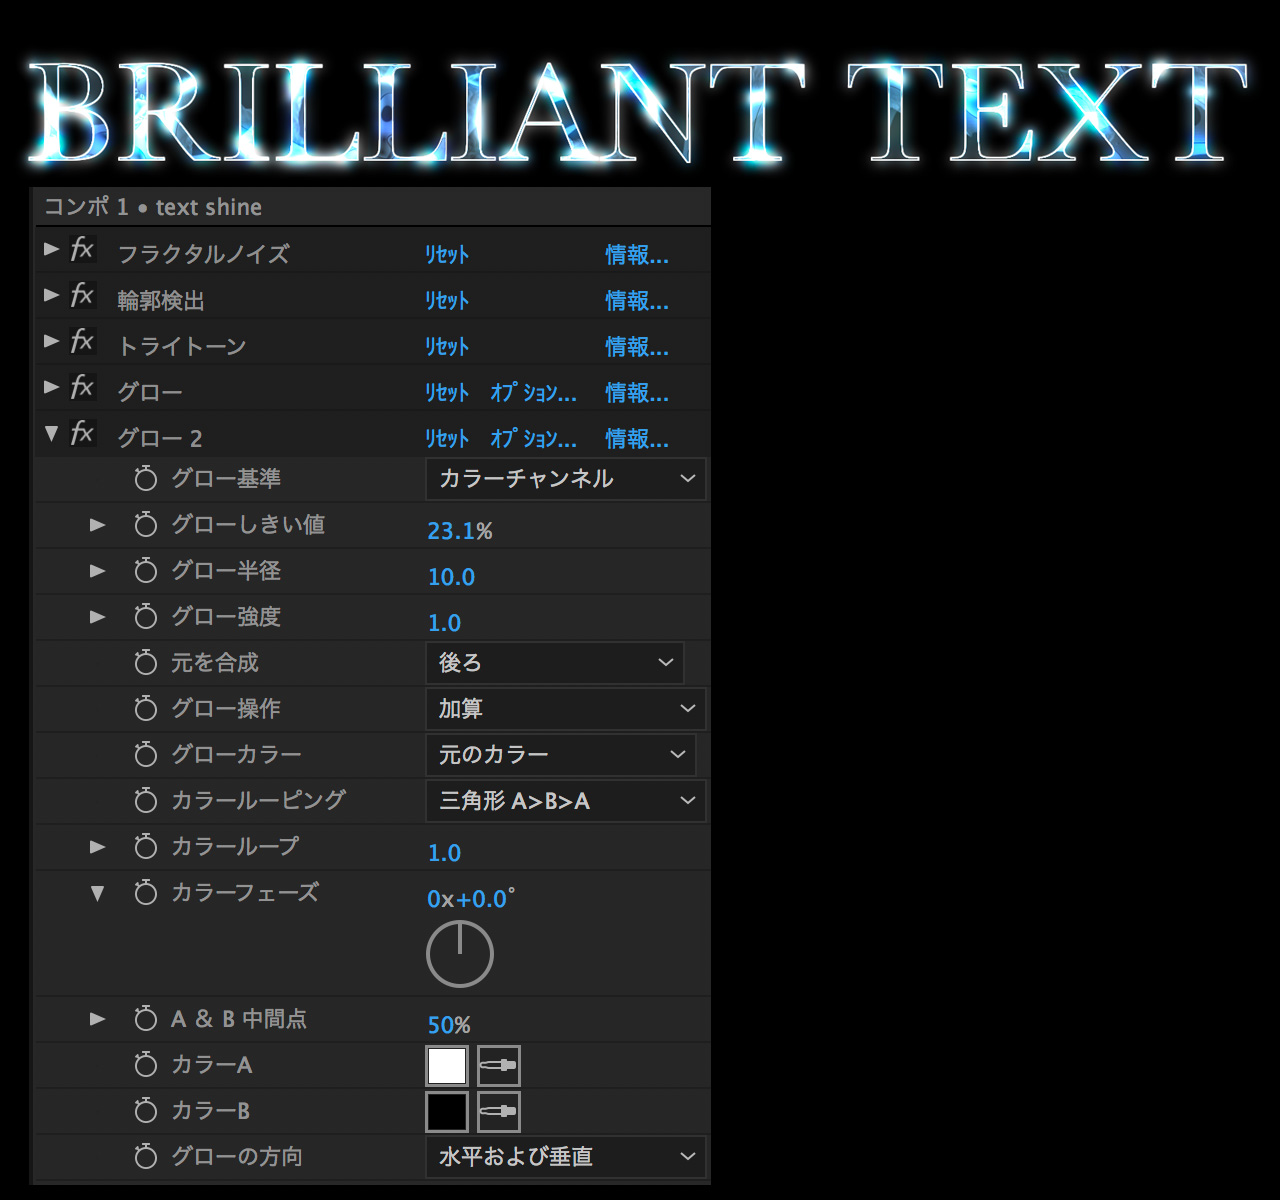The image size is (1280, 1200).
Task: Click the white カラーA swatch
Action: pos(447,1066)
